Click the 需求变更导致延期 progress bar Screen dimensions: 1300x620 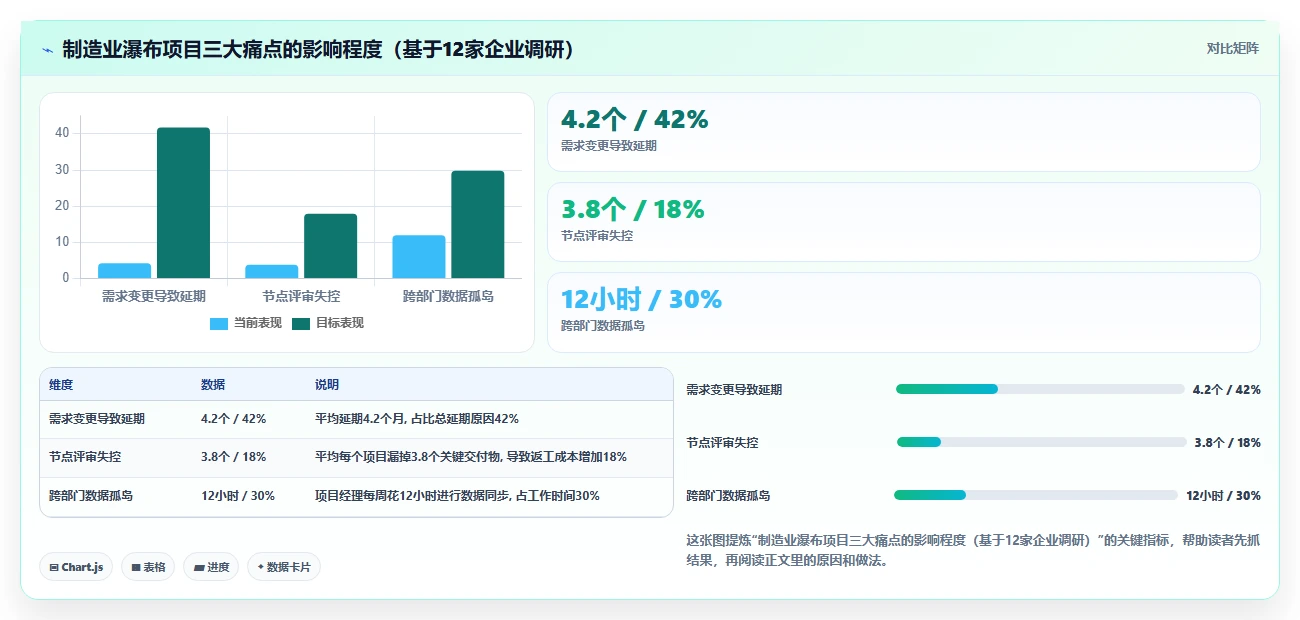pos(1040,389)
